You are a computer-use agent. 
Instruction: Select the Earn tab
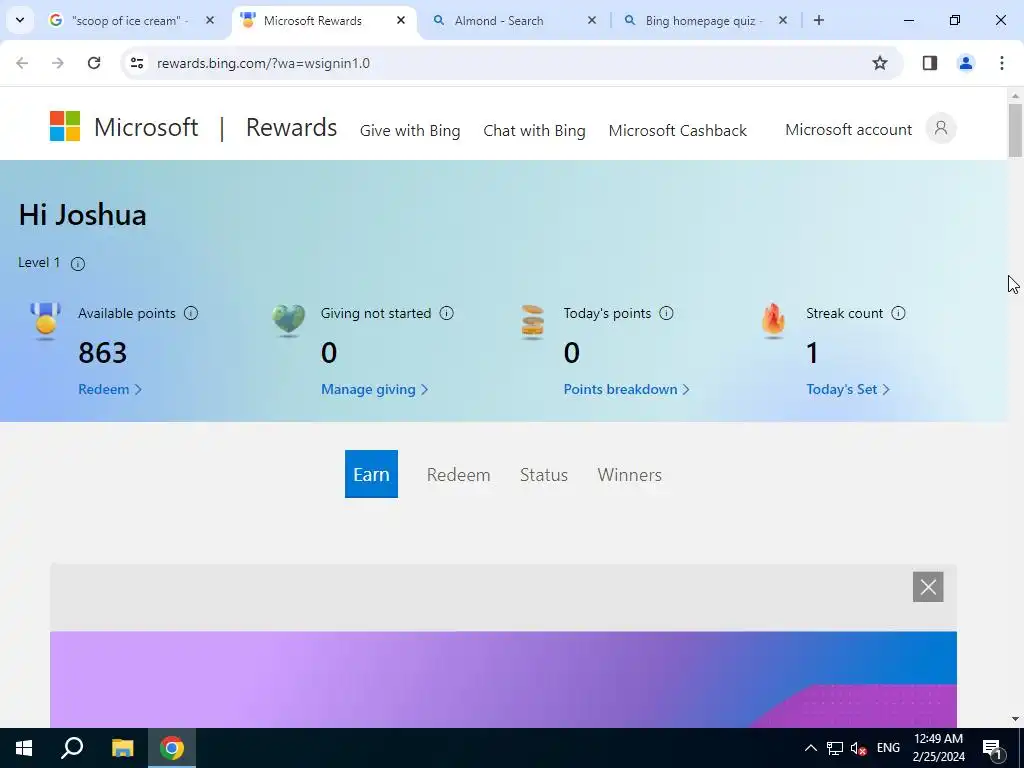click(x=371, y=474)
